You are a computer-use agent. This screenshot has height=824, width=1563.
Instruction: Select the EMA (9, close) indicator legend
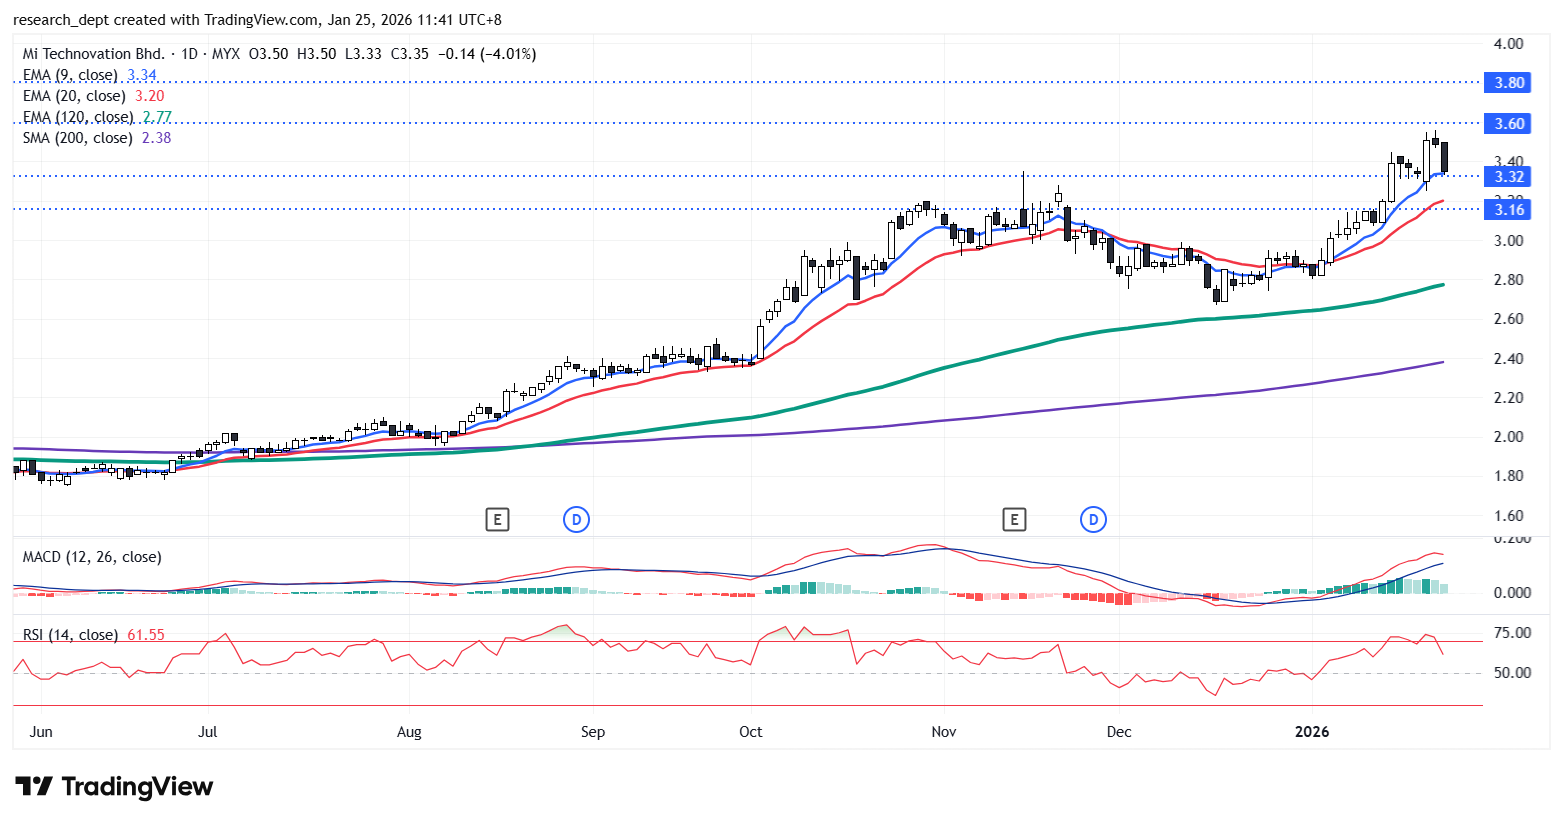(70, 75)
